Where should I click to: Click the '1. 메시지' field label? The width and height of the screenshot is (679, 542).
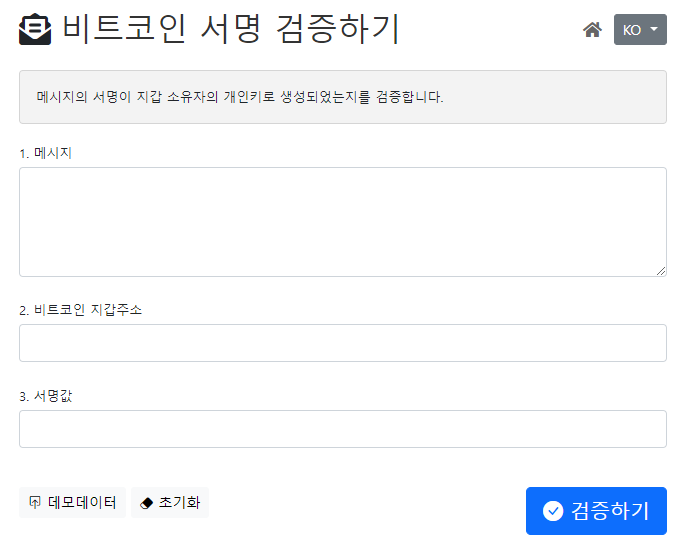45,153
